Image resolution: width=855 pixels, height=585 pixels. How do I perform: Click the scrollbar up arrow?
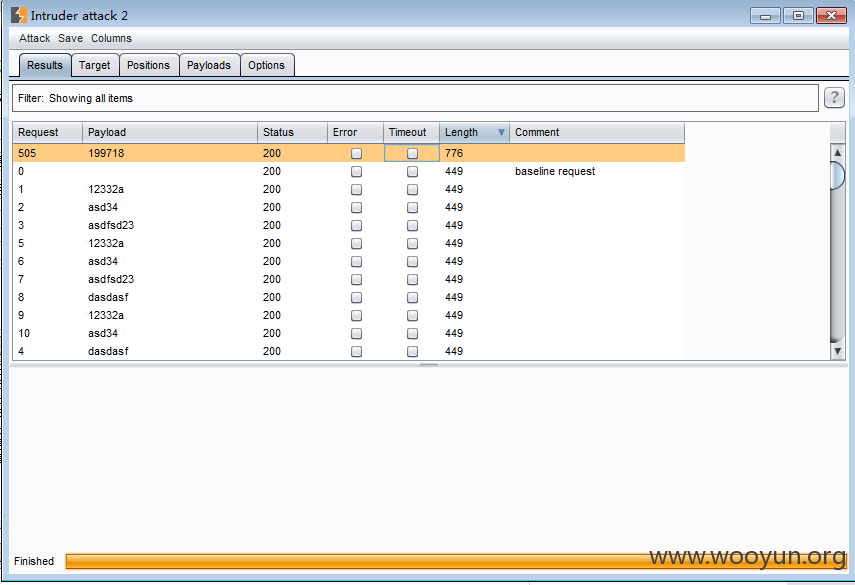coord(838,152)
